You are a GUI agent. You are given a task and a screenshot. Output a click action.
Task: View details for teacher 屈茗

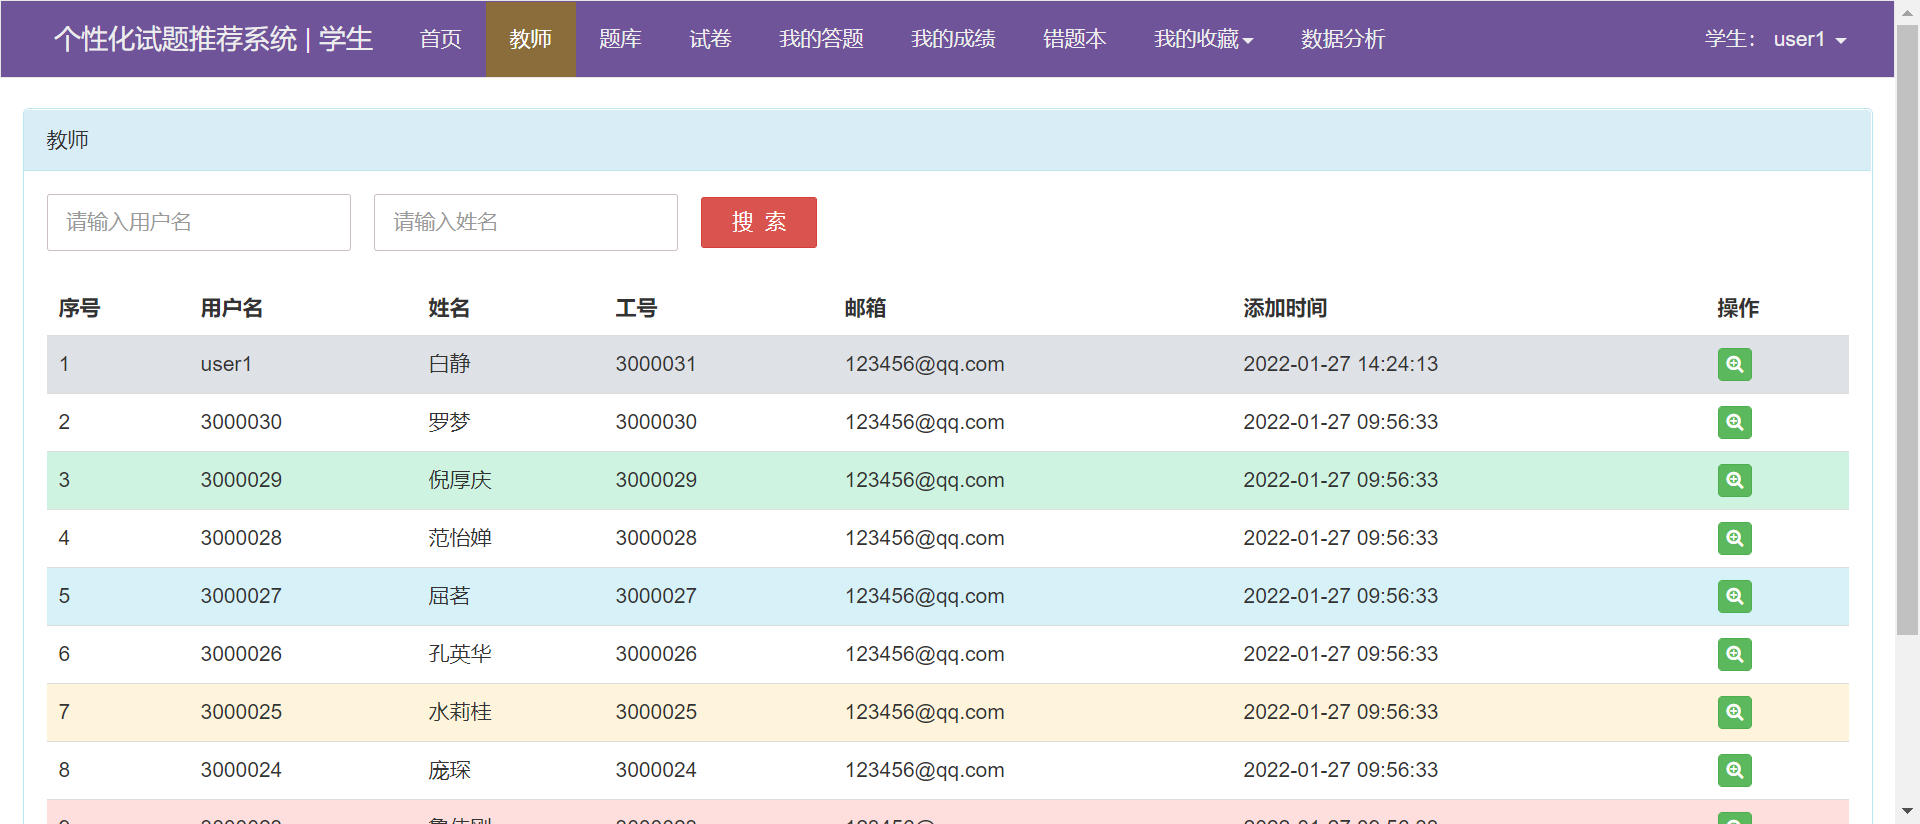(1734, 596)
